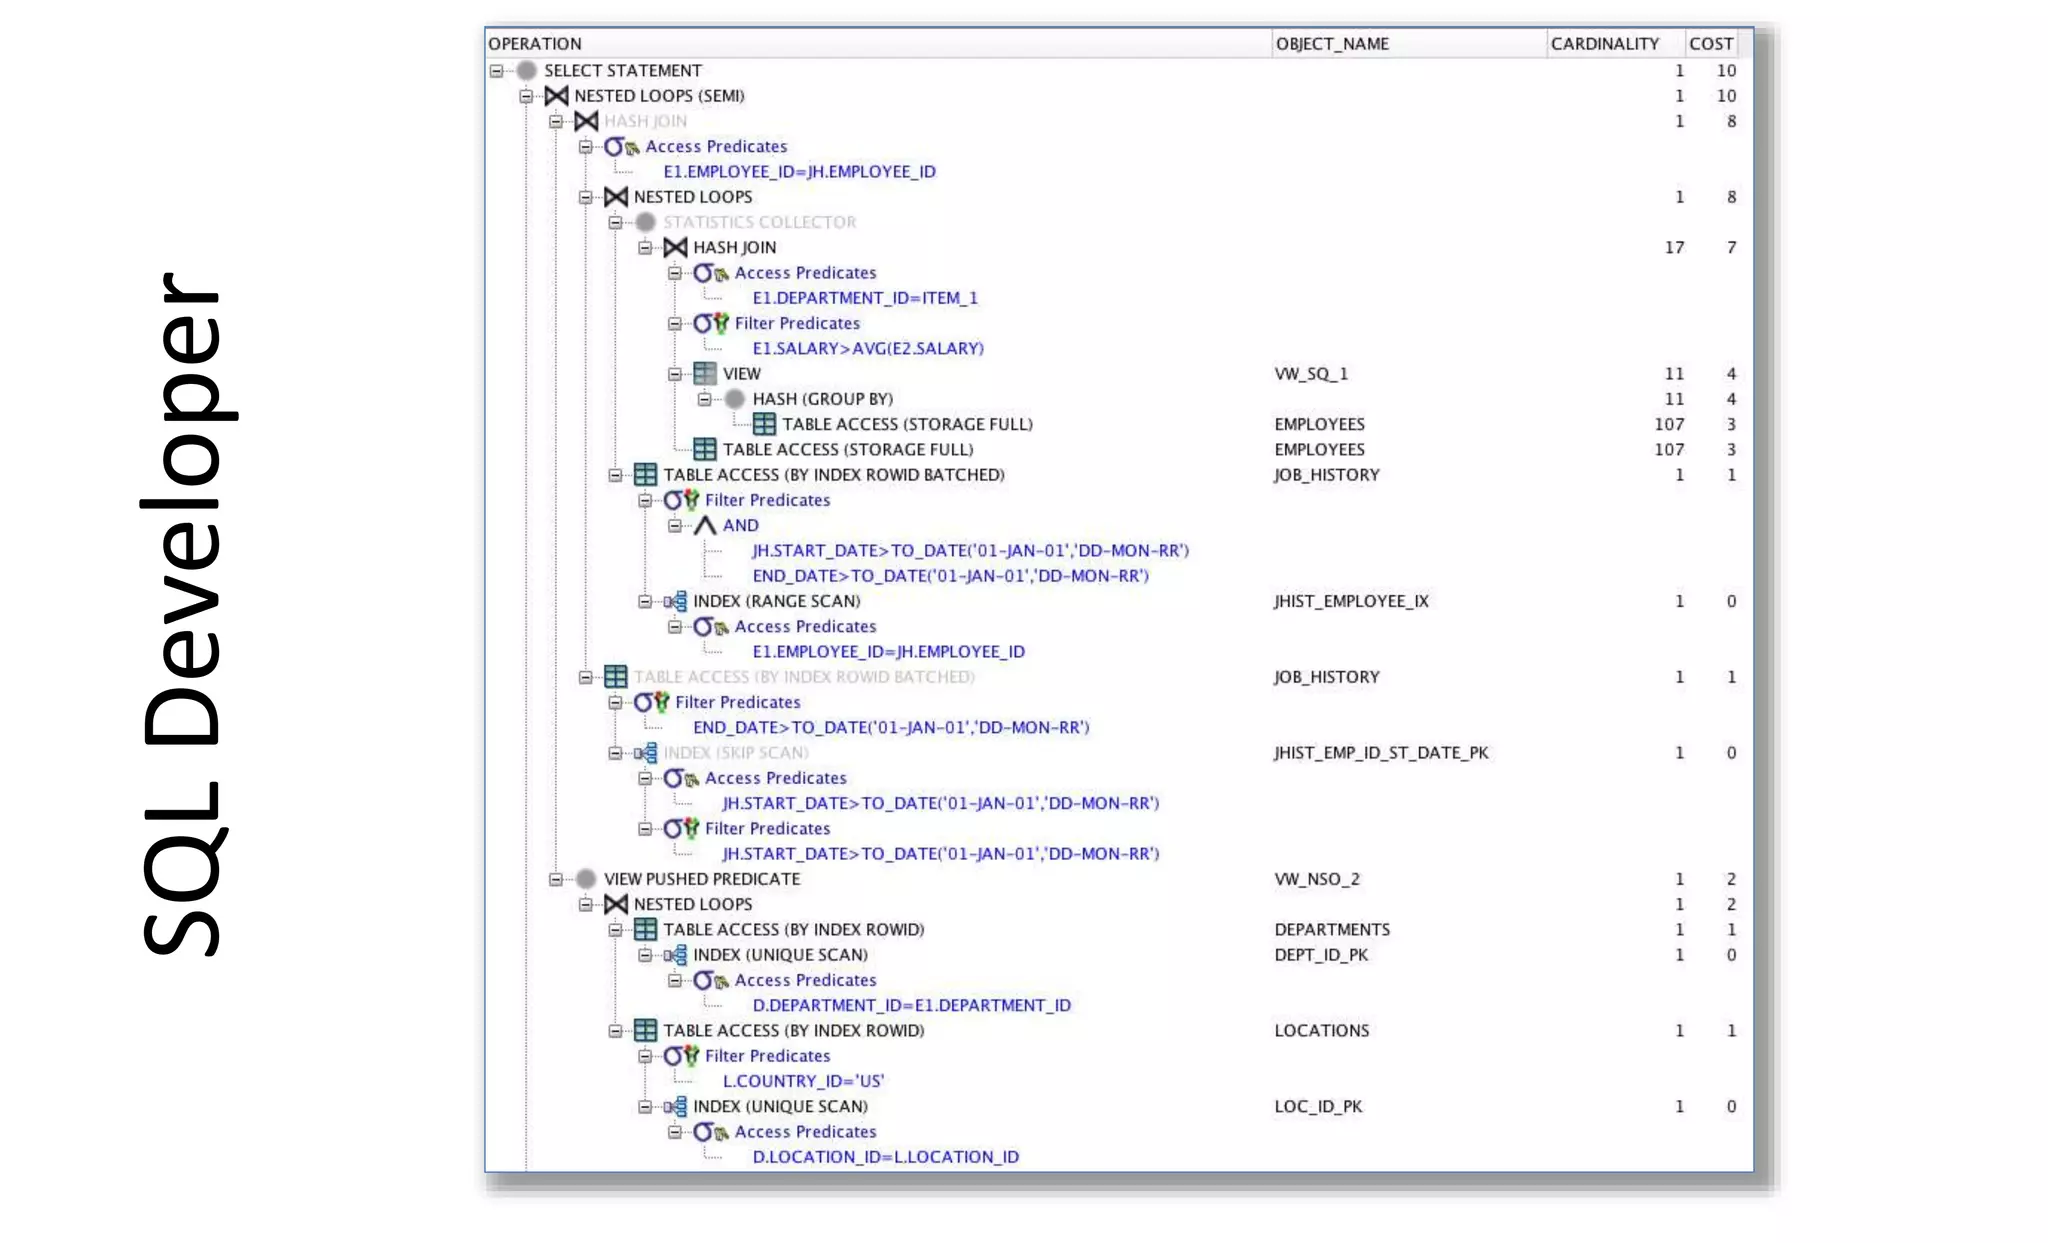
Task: Click the VIEW icon for VW_SQ_1
Action: tap(705, 373)
